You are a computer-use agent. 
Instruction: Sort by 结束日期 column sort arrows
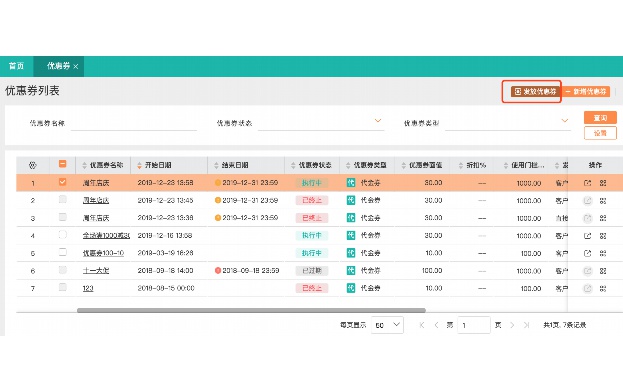(x=216, y=165)
